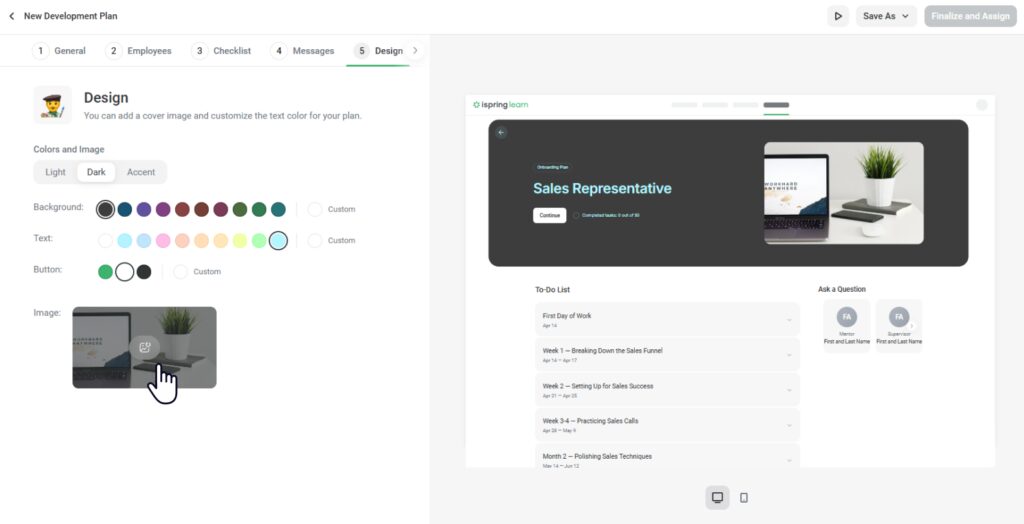
Task: Select the selected light cyan text swatch
Action: point(278,240)
